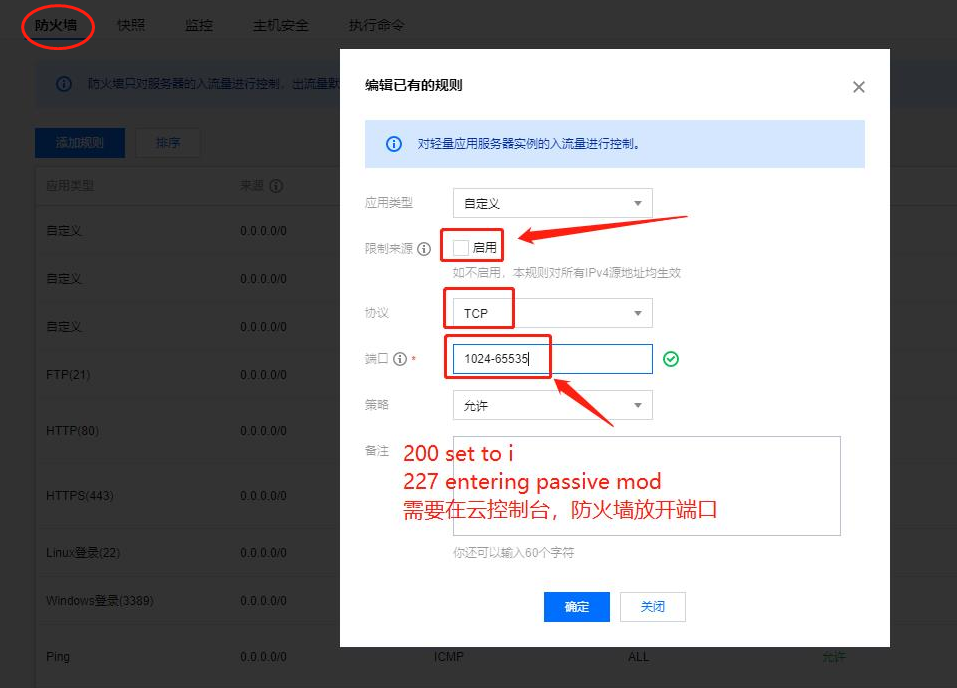
Task: Switch to the 主机安全 tab
Action: click(x=281, y=25)
